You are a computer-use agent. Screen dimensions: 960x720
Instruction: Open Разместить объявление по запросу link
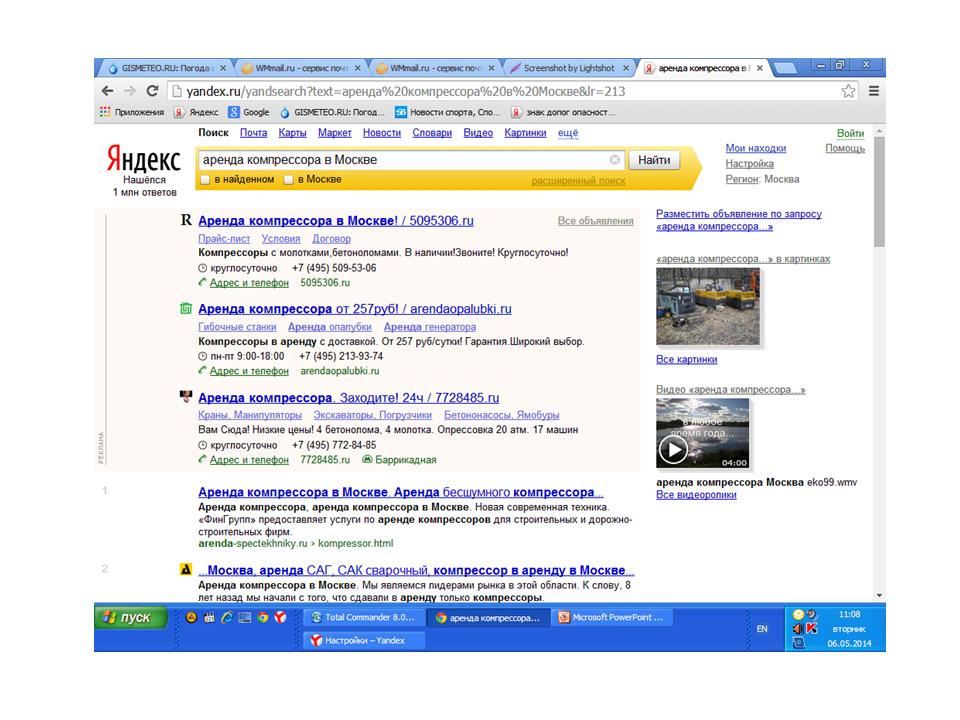click(x=739, y=220)
